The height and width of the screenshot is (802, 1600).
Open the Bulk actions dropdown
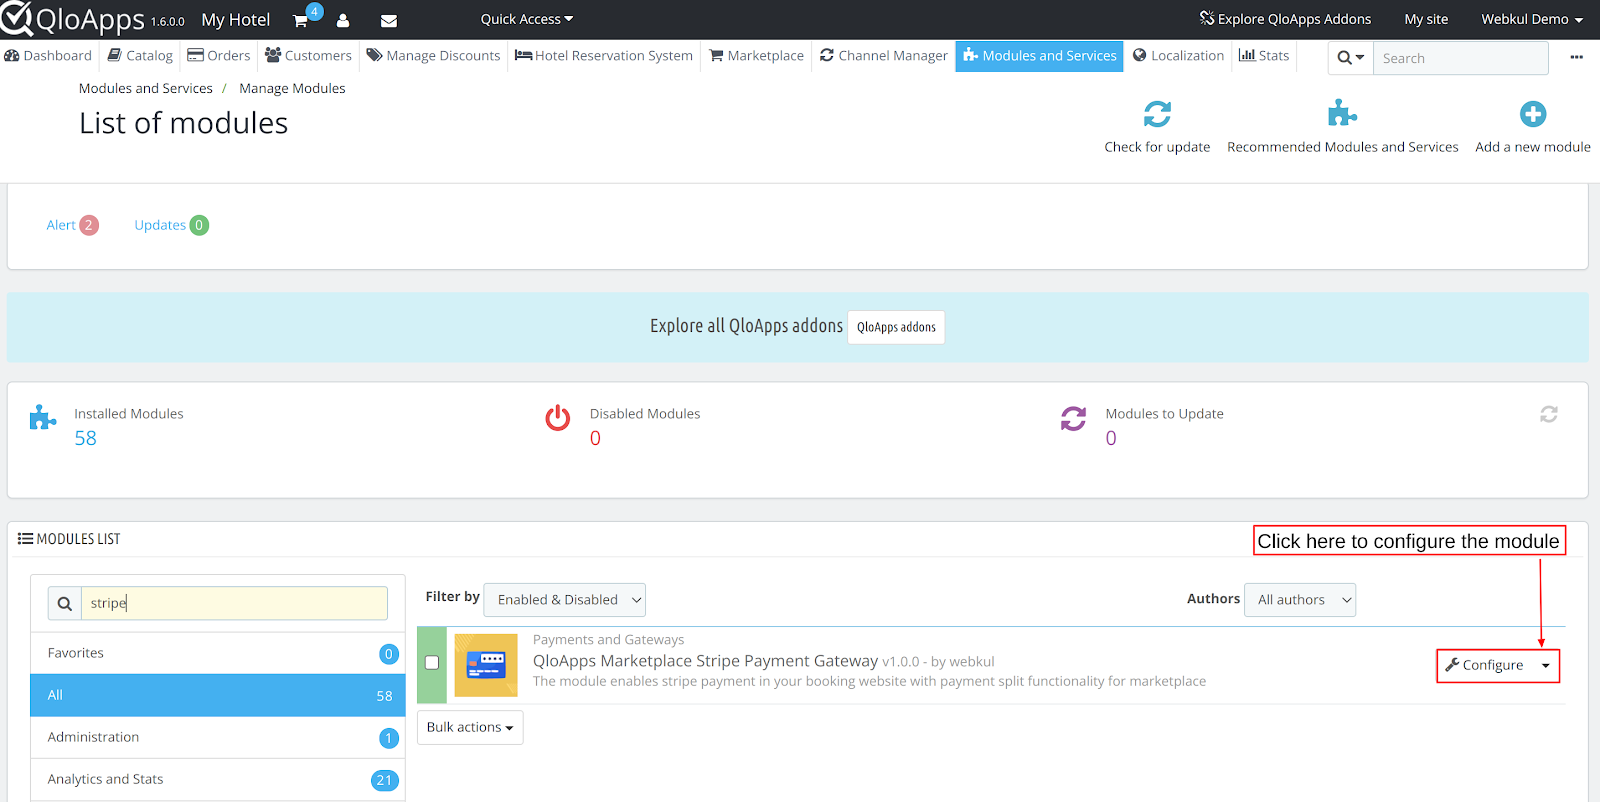pyautogui.click(x=470, y=727)
